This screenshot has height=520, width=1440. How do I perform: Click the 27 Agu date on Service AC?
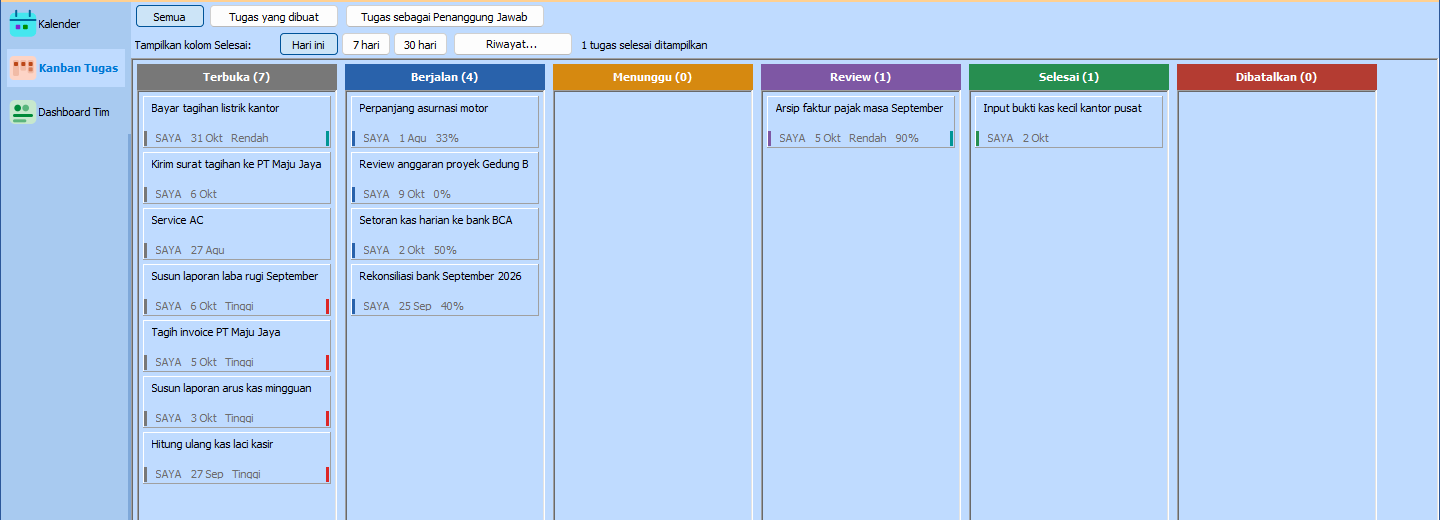point(207,250)
